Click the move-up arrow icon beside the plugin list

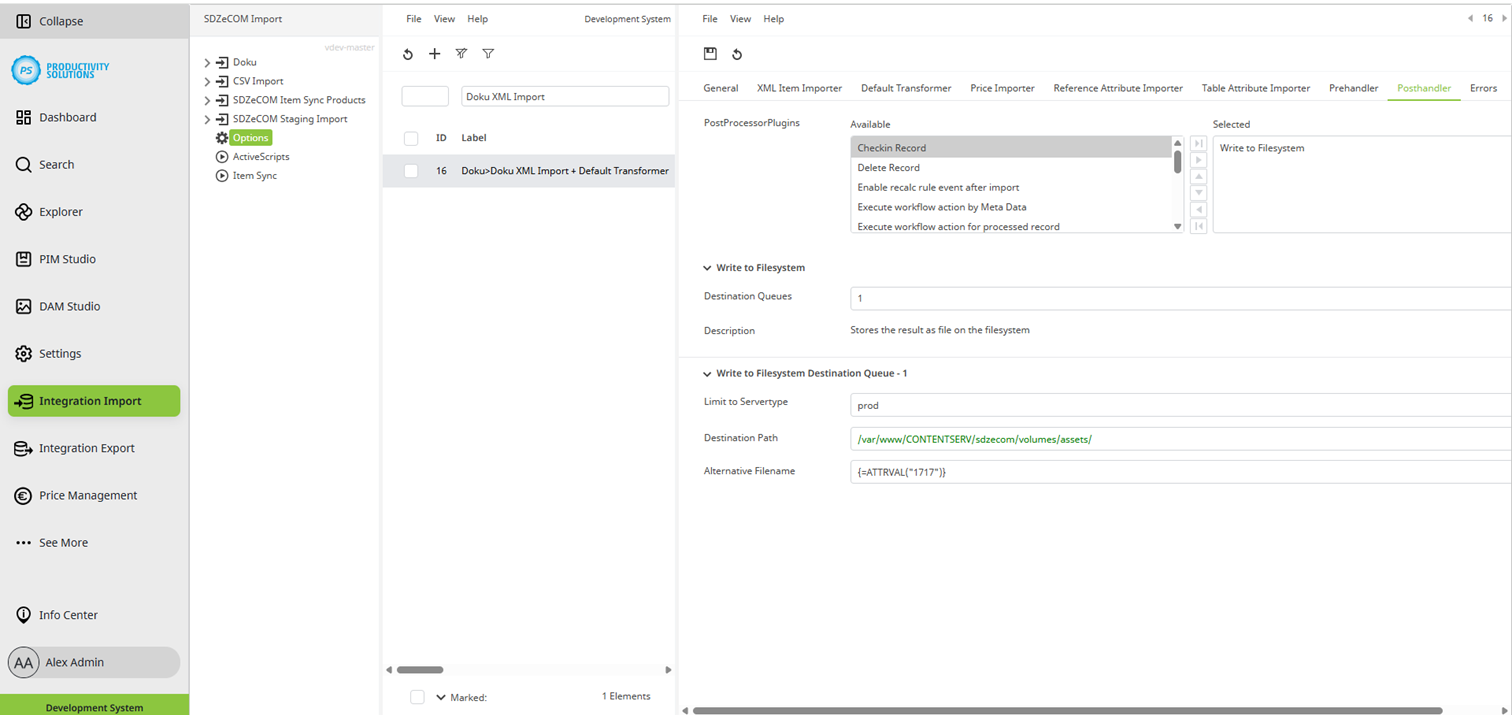point(1198,177)
